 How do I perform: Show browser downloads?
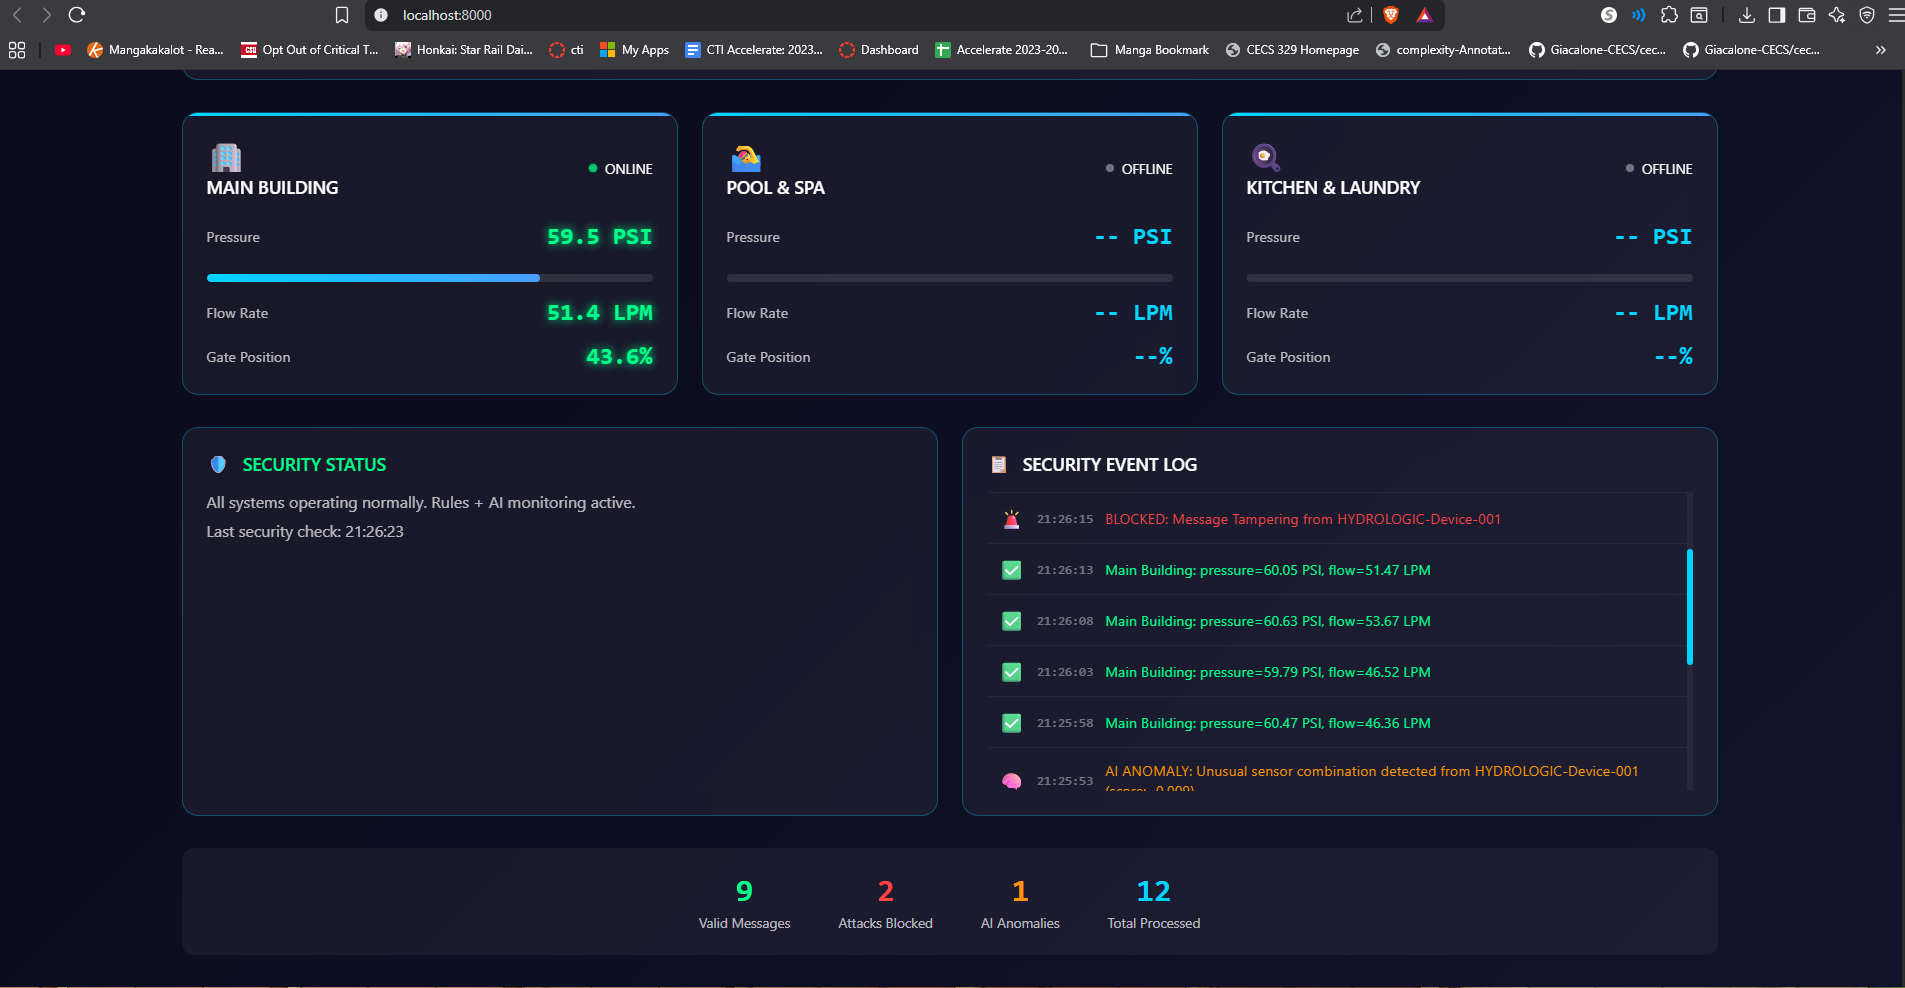pyautogui.click(x=1747, y=15)
